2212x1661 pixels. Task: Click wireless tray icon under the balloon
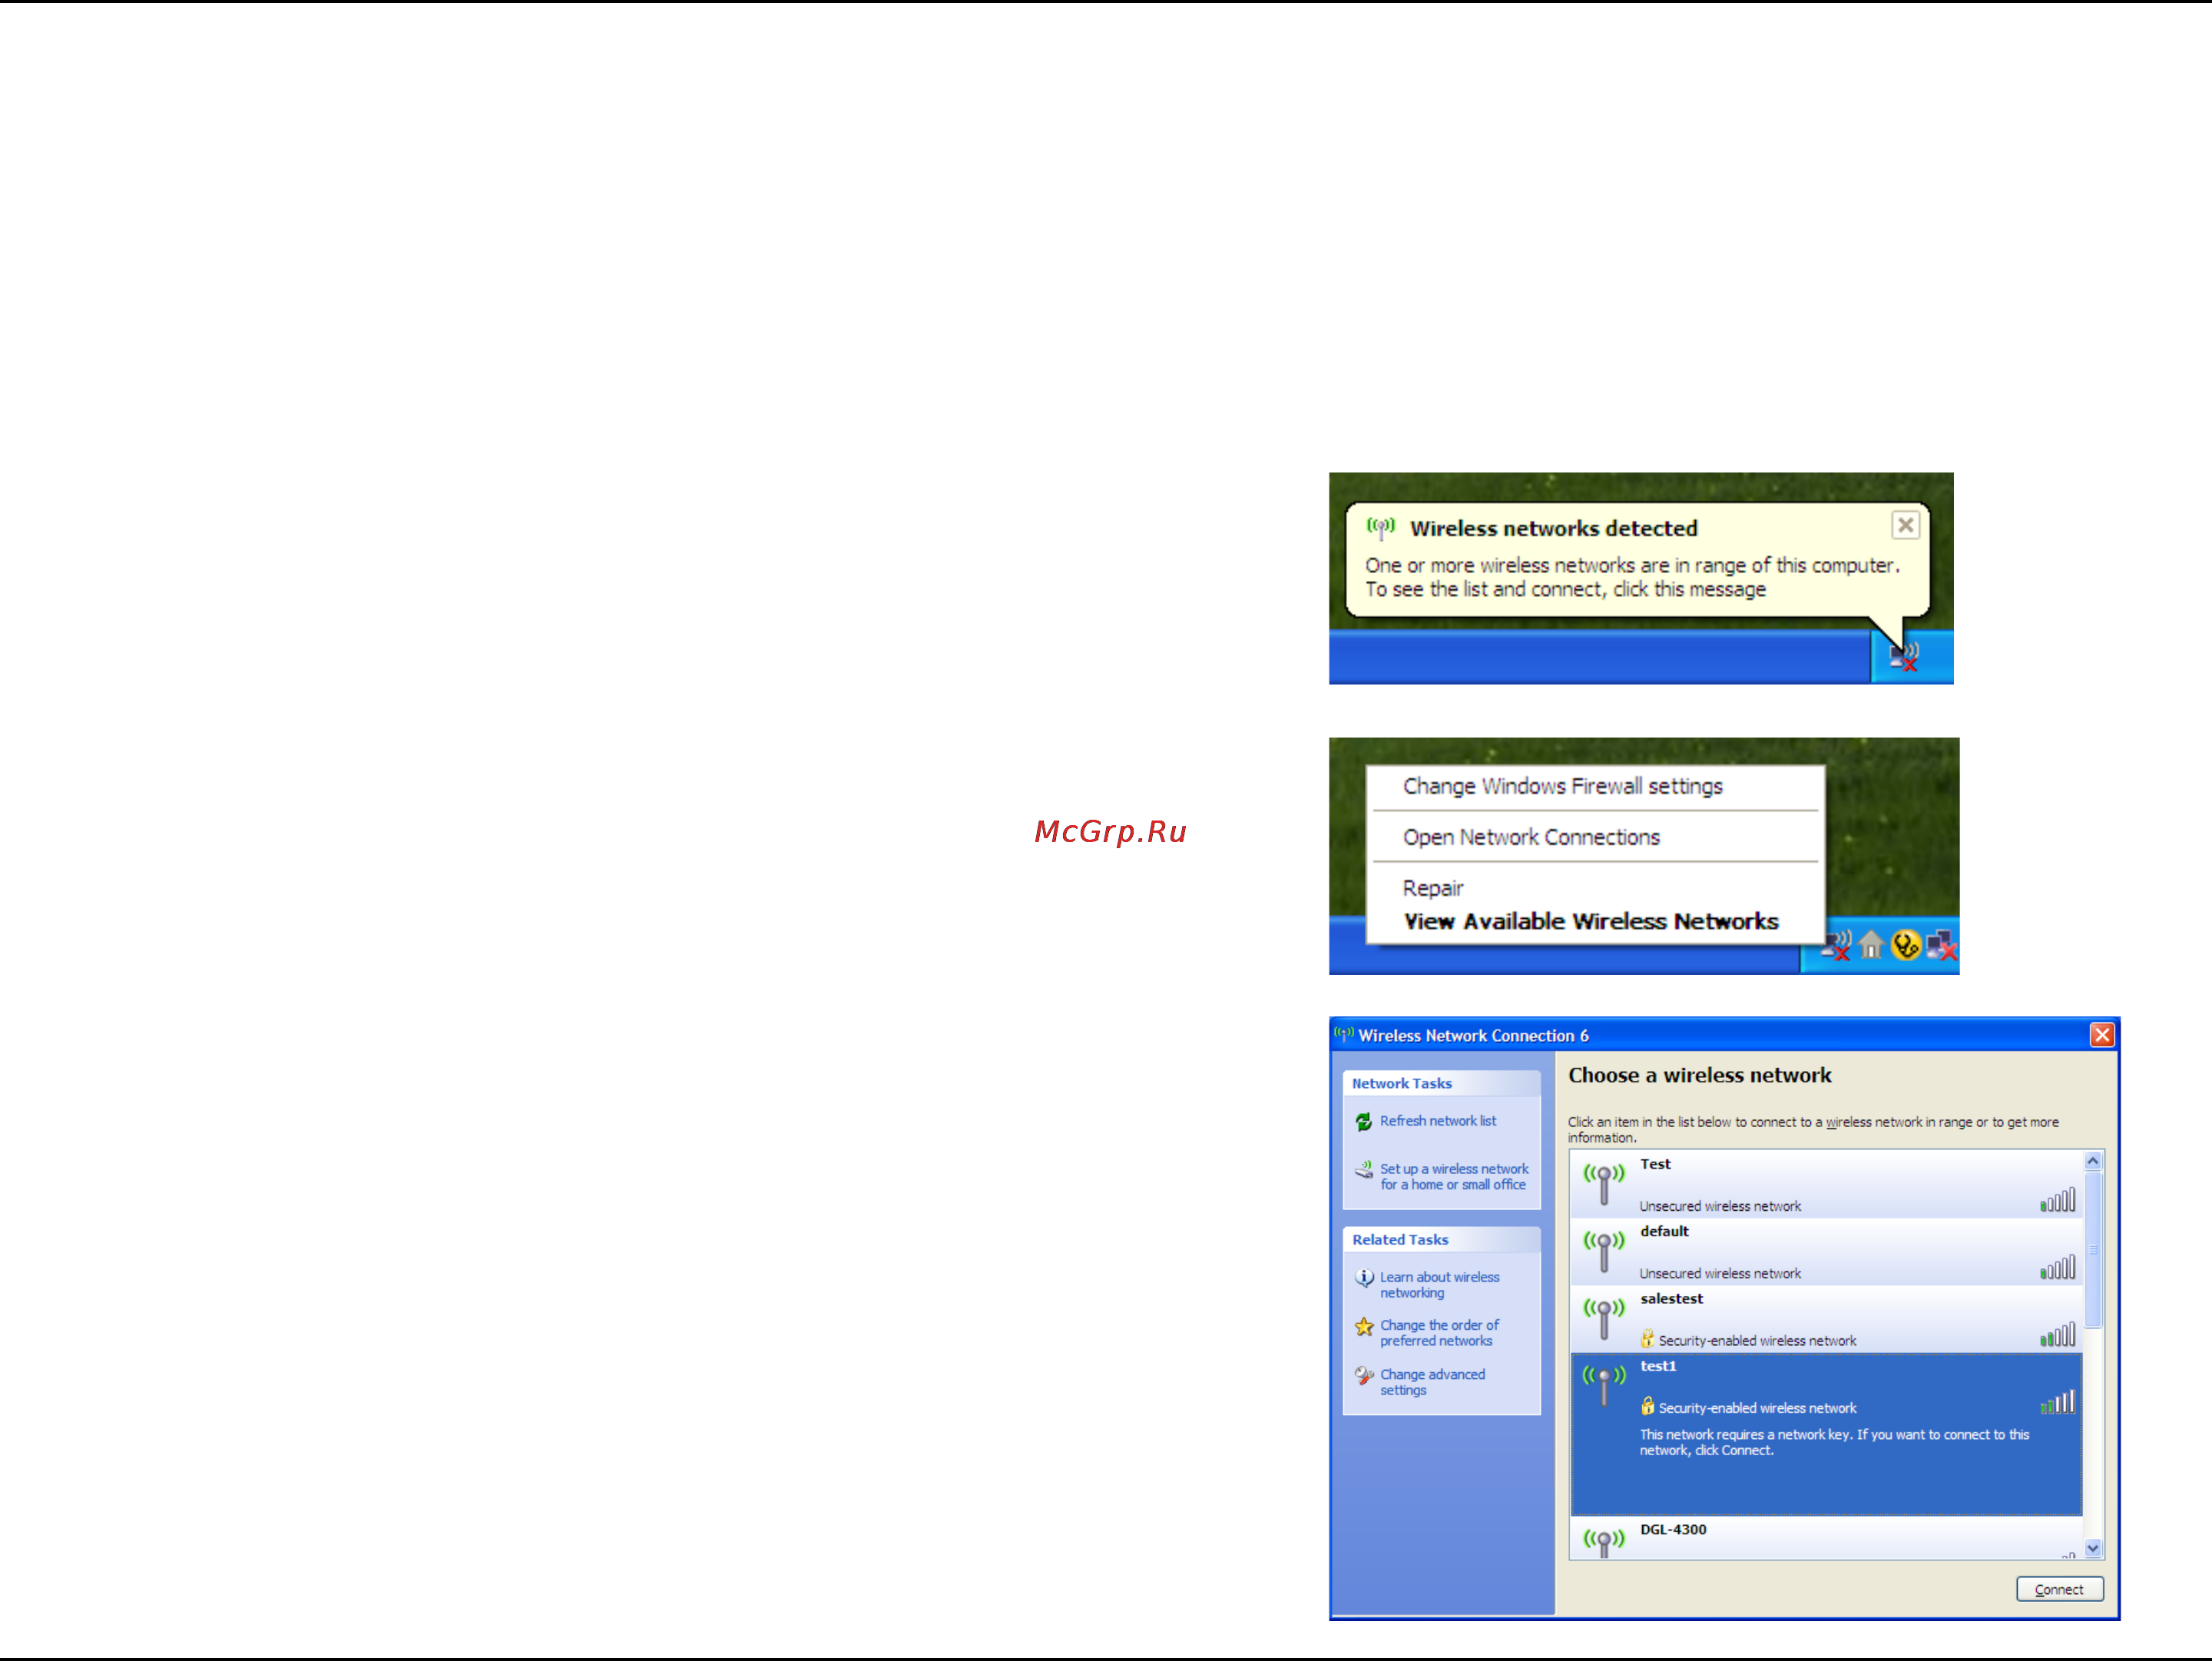click(x=1904, y=657)
